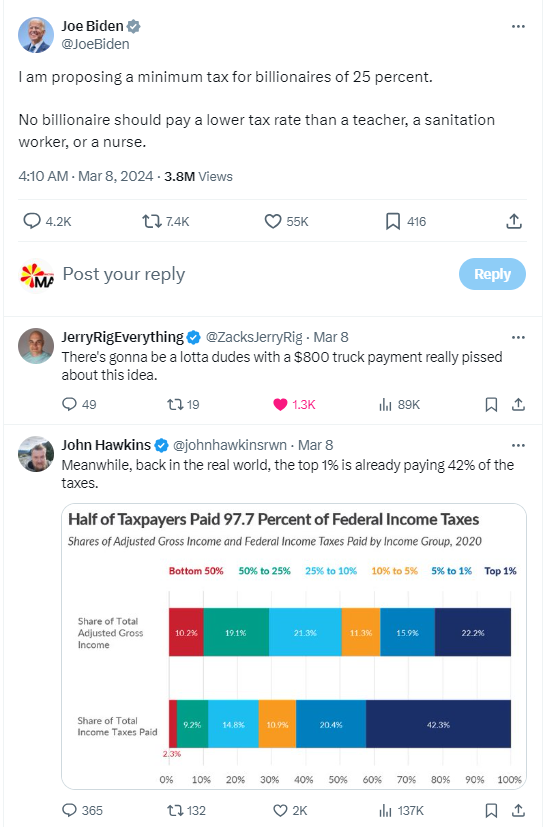Bookmark Joe Biden's post showing 416 bookmarks
Screen dimensions: 550x827
[406, 221]
